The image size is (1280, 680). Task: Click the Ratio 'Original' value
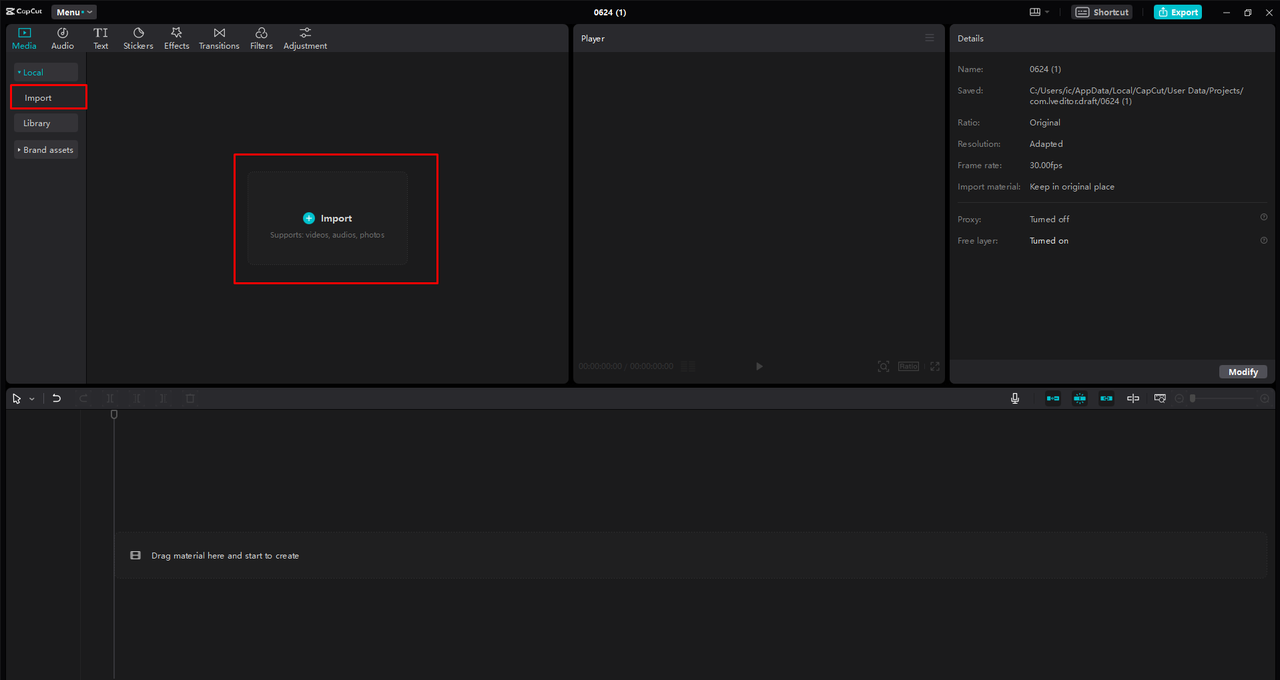[x=1045, y=122]
